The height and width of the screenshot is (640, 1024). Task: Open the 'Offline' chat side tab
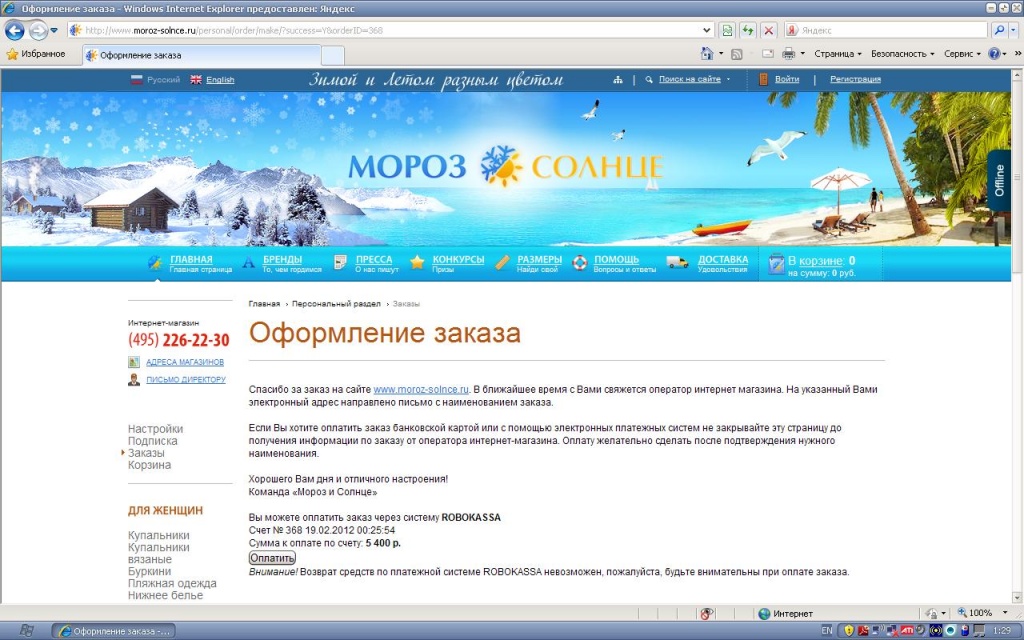998,185
